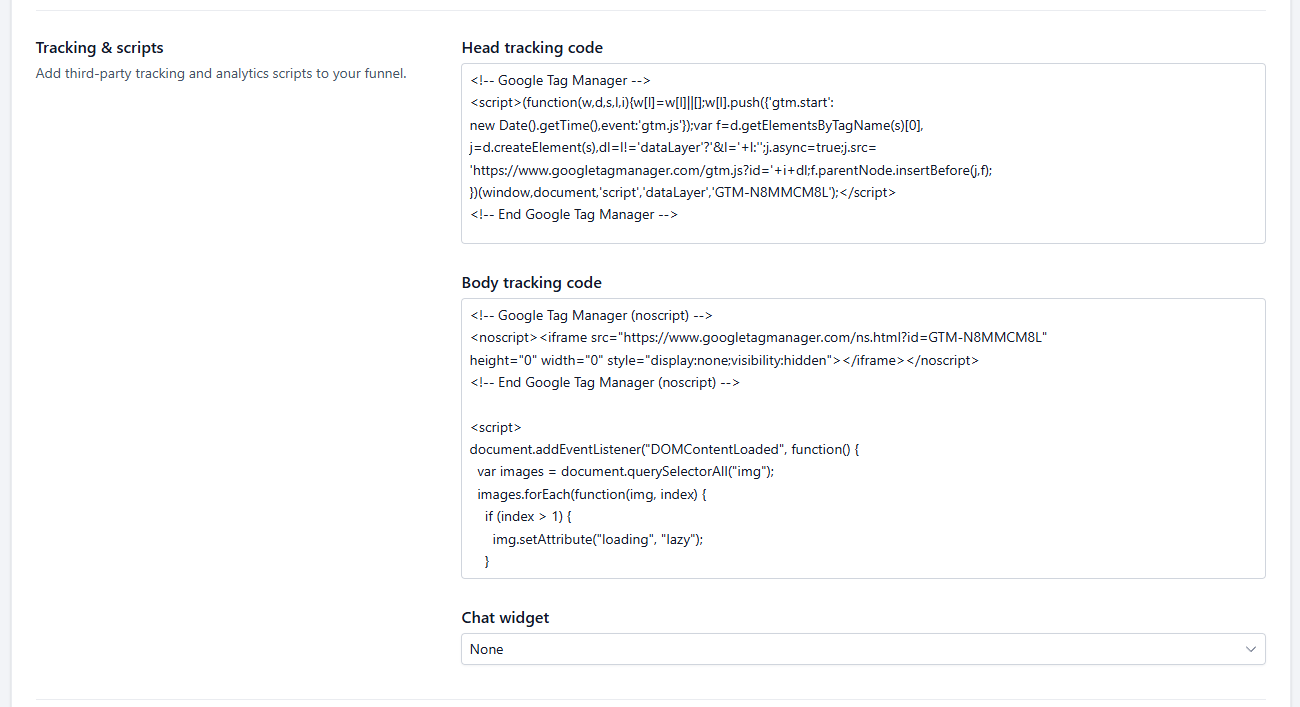Click inside the Body tracking code textarea
1300x707 pixels.
pos(863,438)
